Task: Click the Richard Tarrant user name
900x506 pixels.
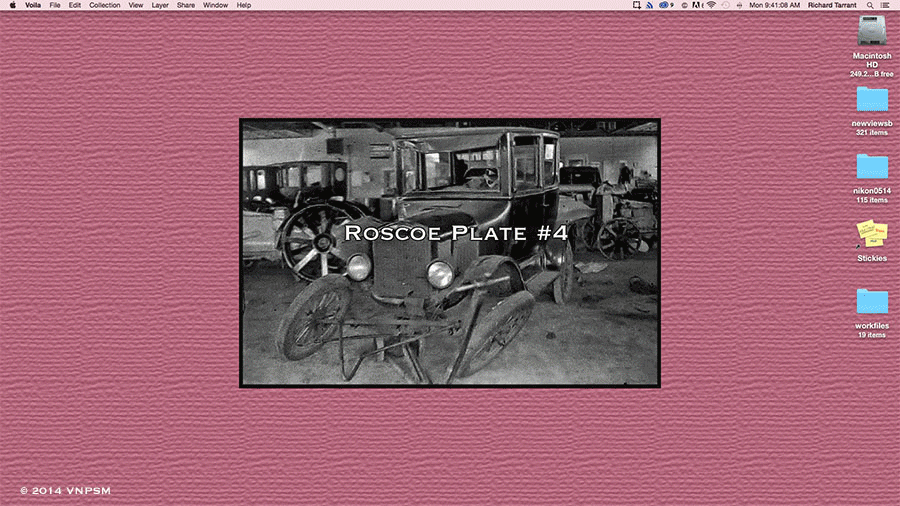Action: pyautogui.click(x=832, y=5)
